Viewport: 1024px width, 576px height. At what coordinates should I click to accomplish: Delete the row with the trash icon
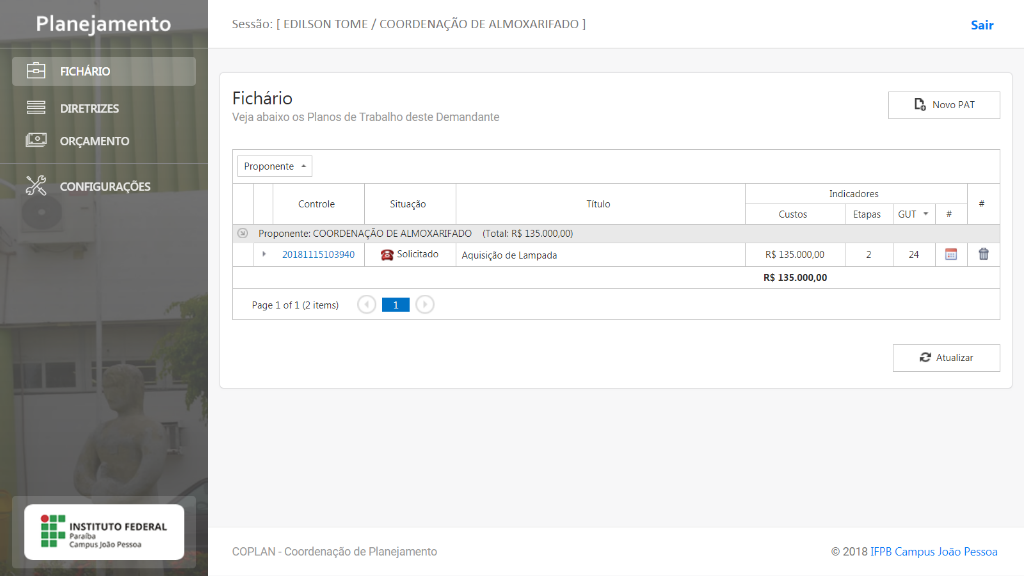(x=983, y=255)
